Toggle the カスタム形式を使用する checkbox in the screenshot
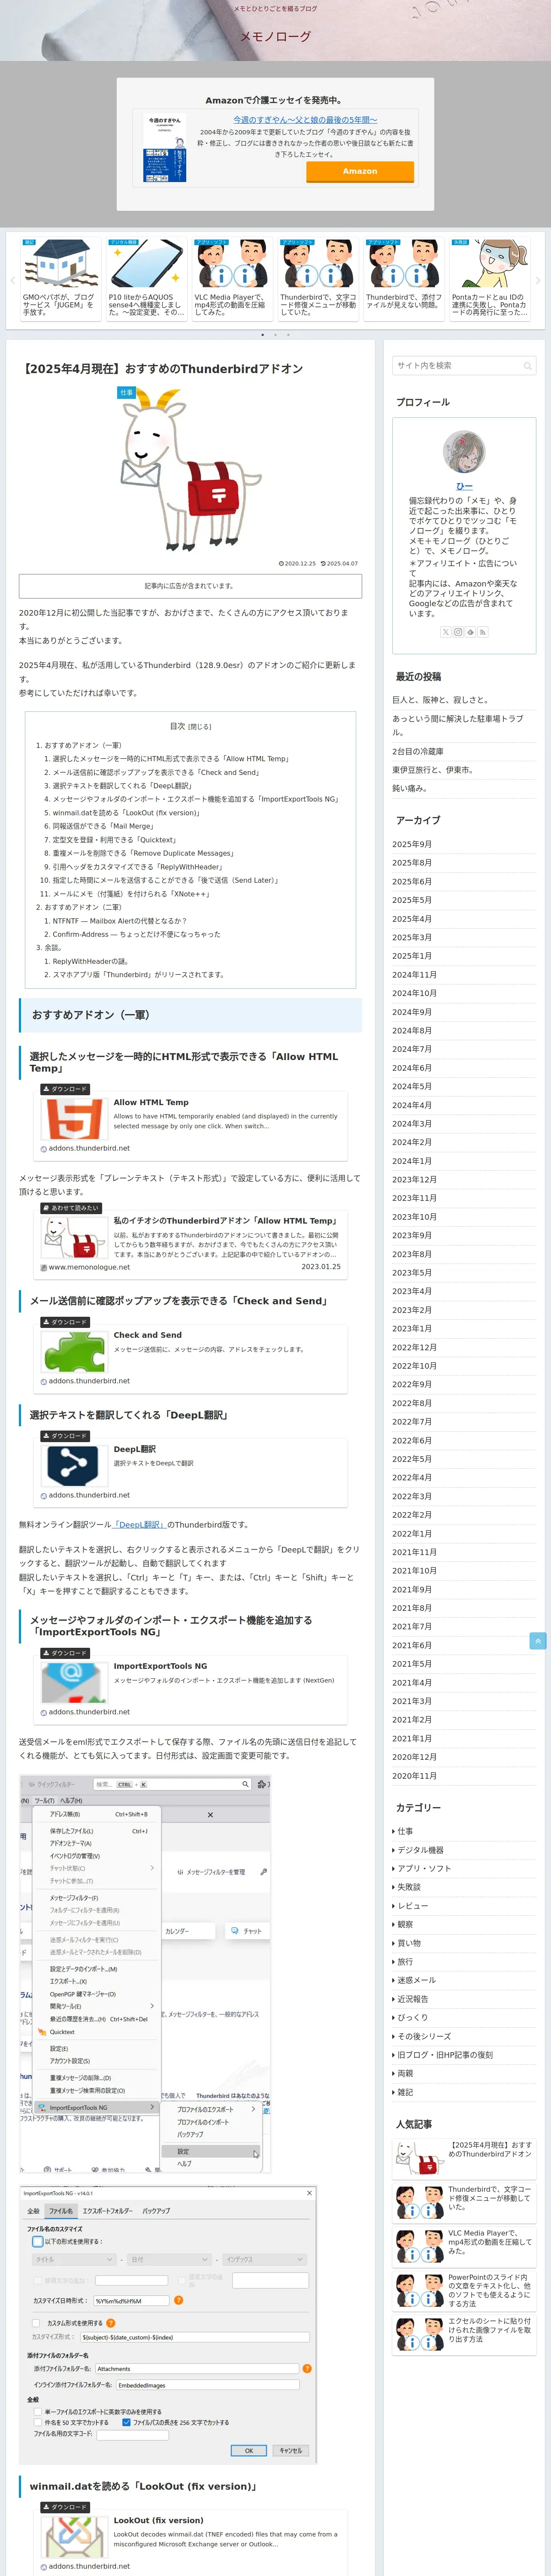Viewport: 551px width, 2576px height. tap(37, 2323)
